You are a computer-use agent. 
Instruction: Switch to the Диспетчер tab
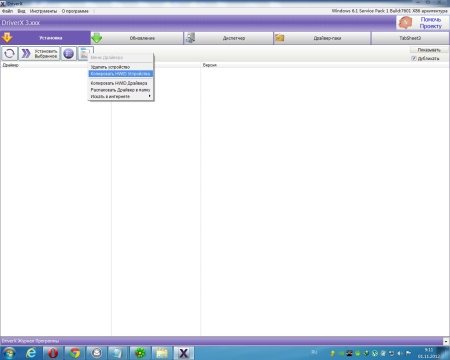coord(228,38)
